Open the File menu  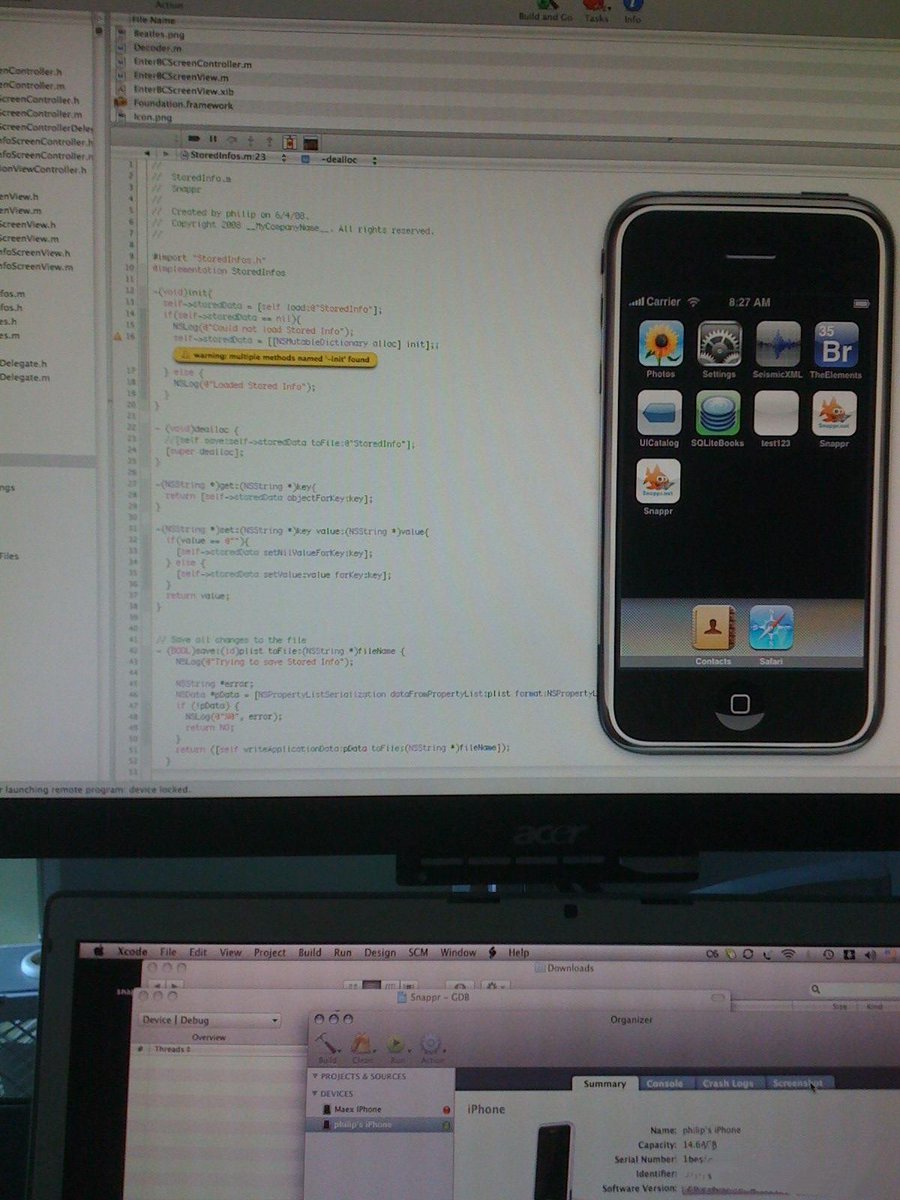[x=168, y=952]
